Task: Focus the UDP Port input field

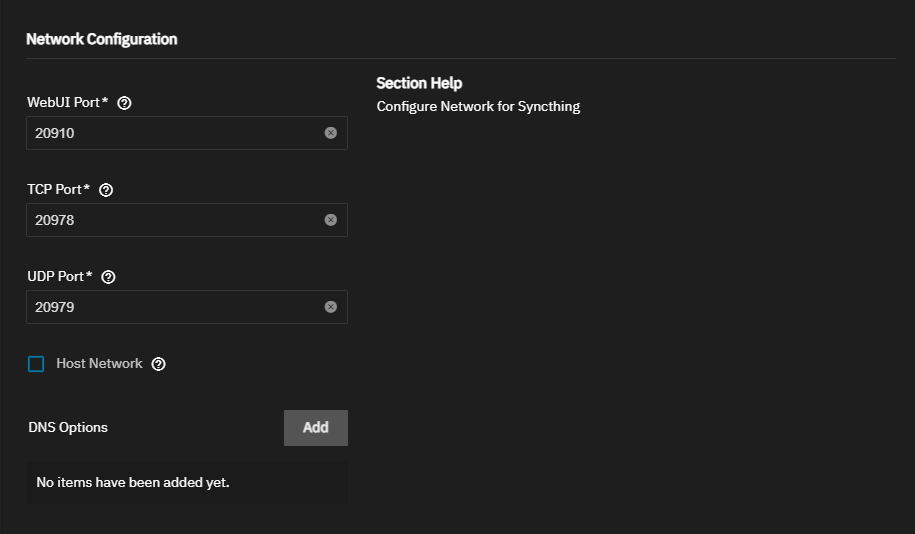Action: [187, 307]
